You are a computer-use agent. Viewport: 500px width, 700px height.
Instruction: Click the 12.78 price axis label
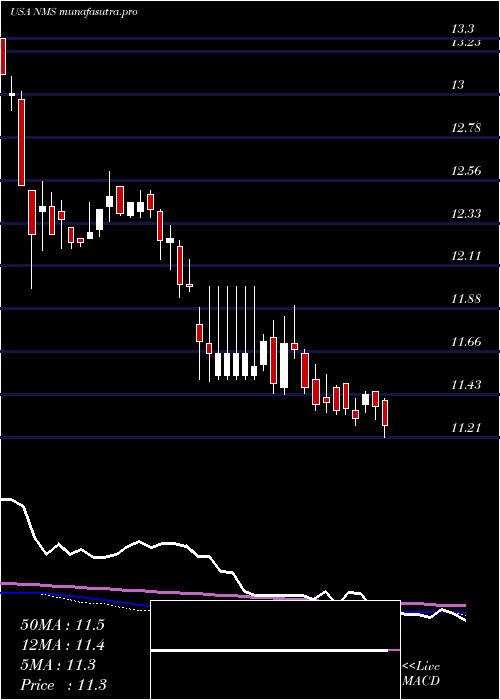(466, 129)
